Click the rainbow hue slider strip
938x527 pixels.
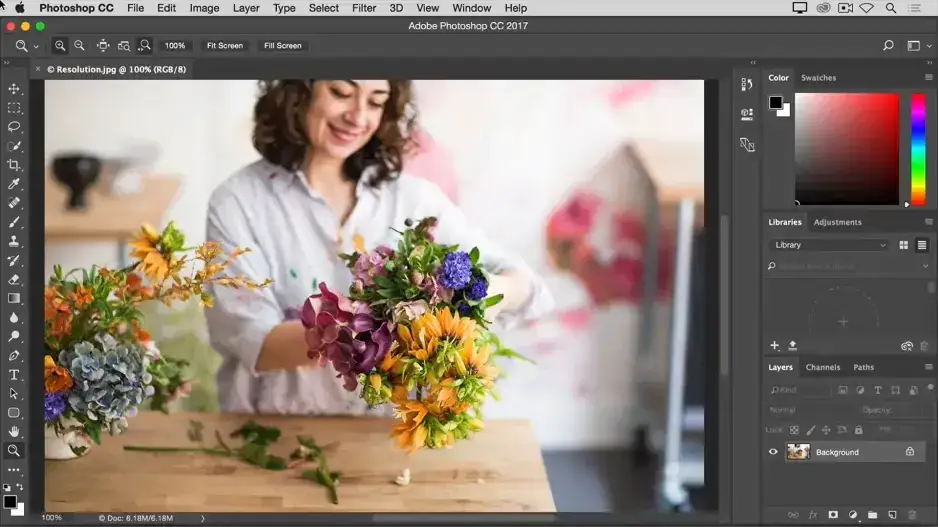[917, 149]
